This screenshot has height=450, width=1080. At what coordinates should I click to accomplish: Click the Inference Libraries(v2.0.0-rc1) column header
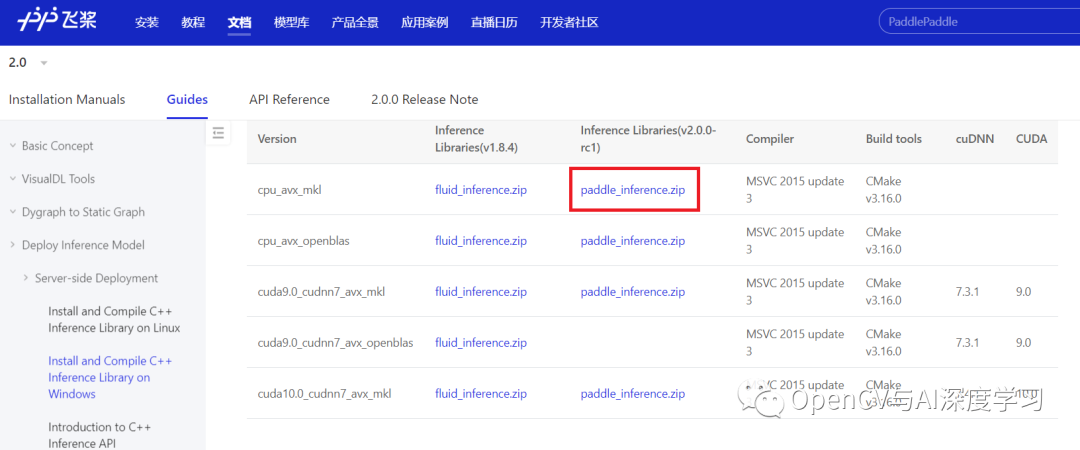coord(649,139)
